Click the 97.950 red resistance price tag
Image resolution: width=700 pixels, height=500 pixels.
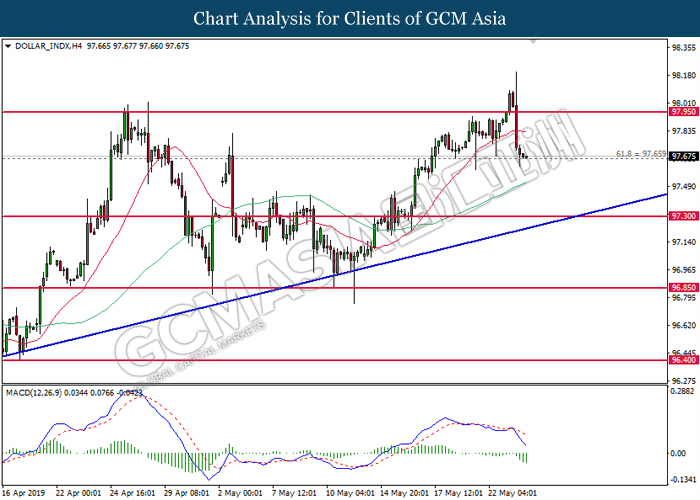pos(683,113)
